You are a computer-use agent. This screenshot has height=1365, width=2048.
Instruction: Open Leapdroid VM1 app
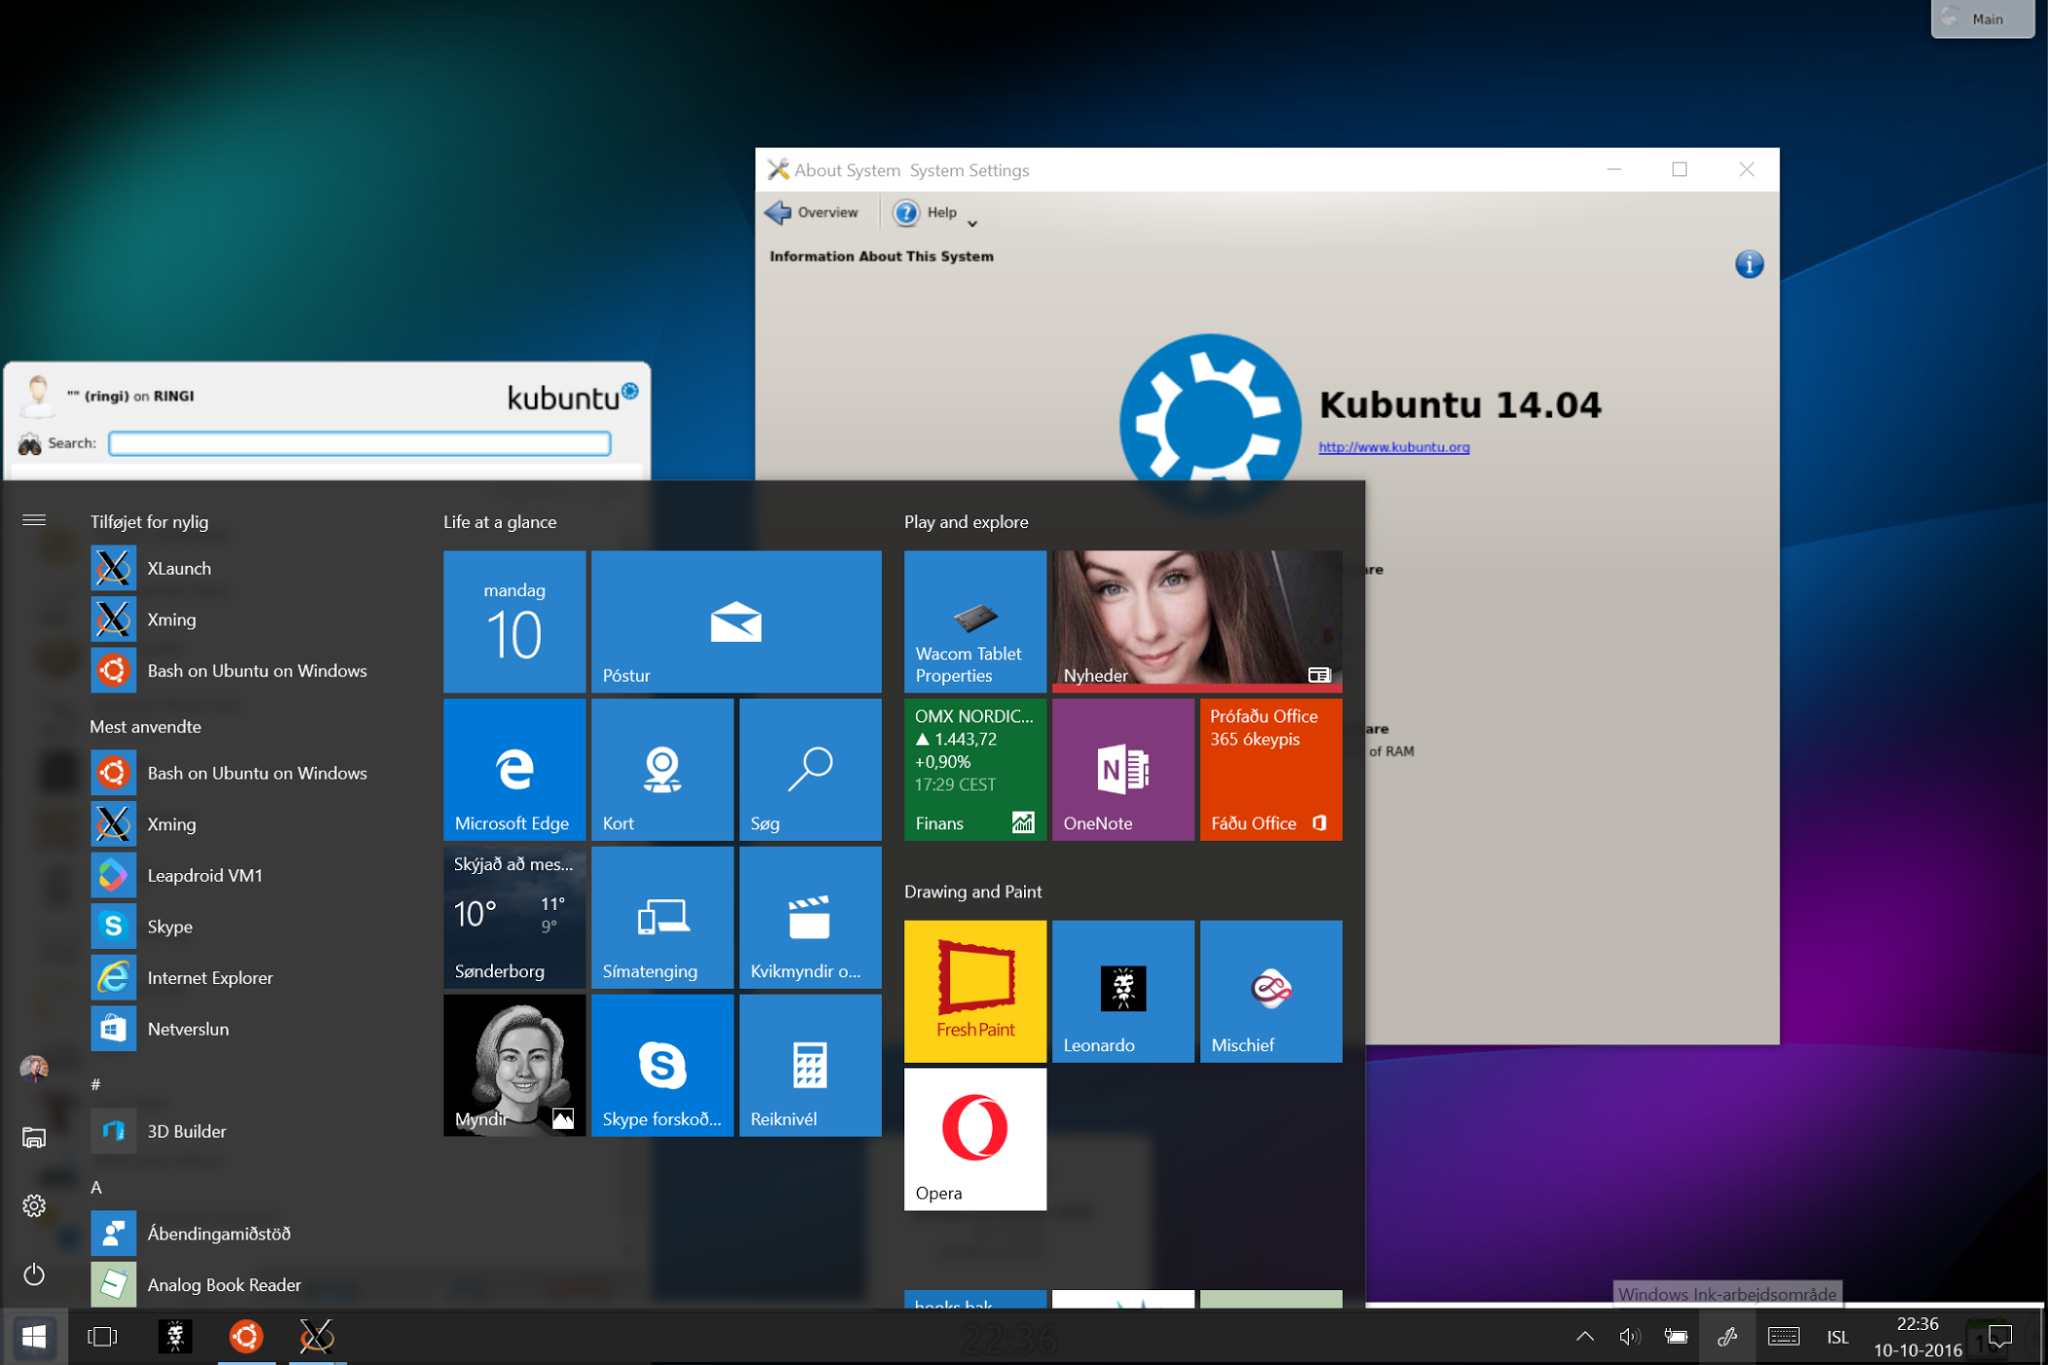(x=230, y=875)
